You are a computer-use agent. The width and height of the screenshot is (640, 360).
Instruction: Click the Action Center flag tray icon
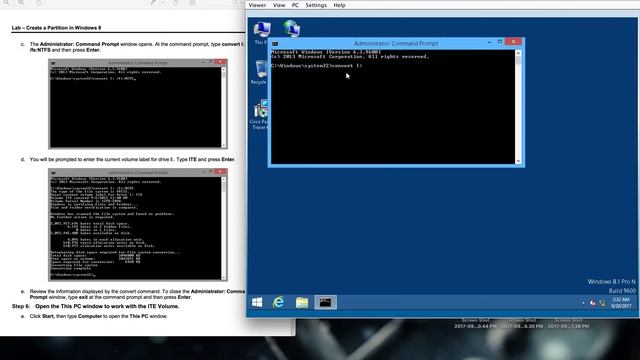[592, 303]
